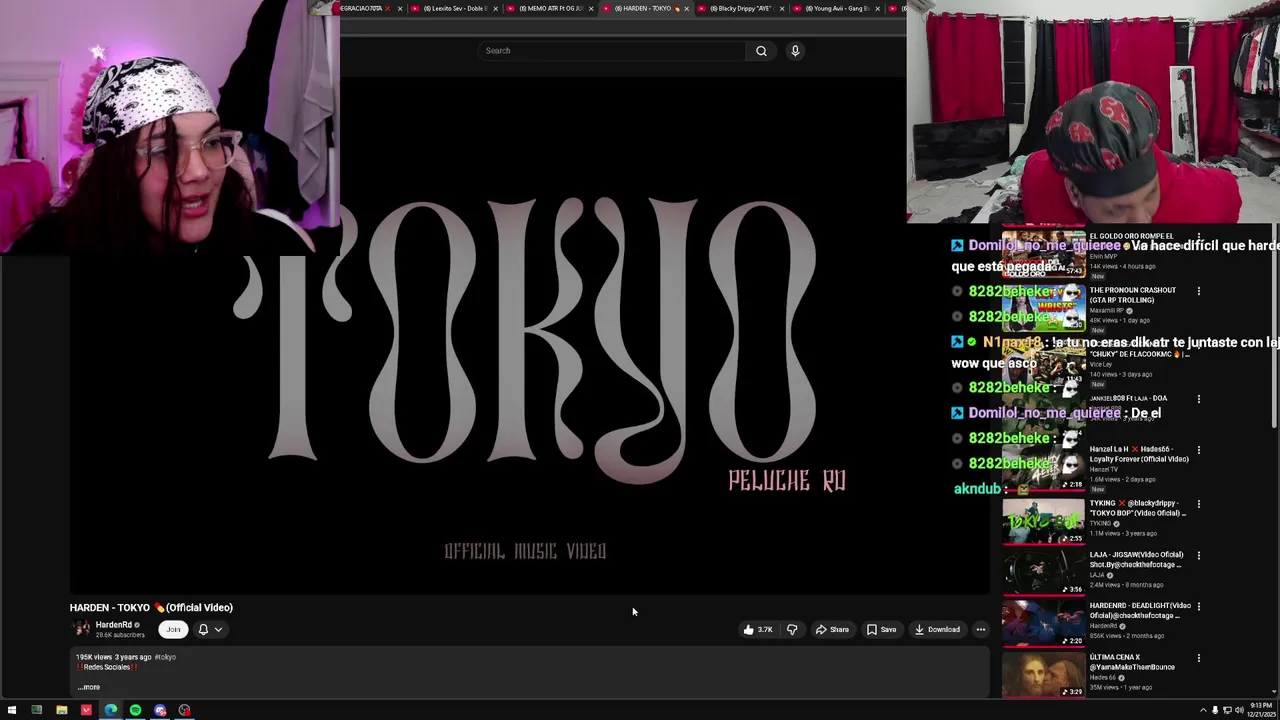Screen dimensions: 1280x720
Task: Open options for JANKIEL808 Ft LAJA - DOA video
Action: coord(1199,399)
